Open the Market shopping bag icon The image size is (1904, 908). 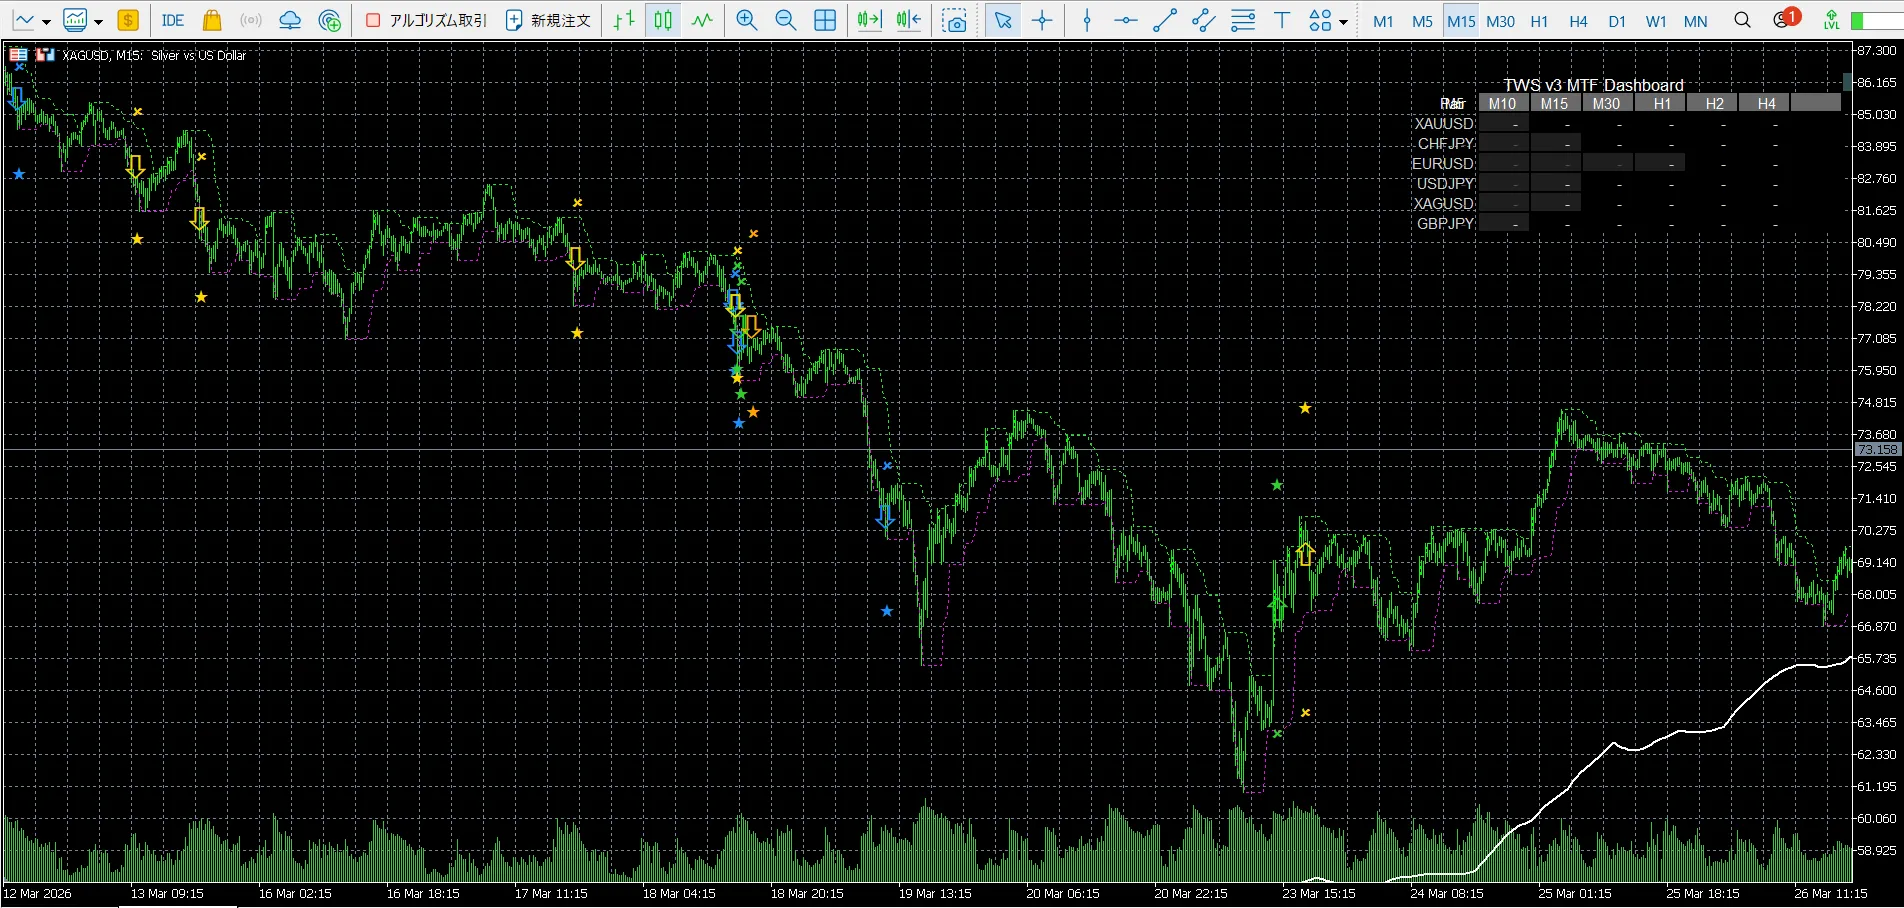click(x=211, y=20)
